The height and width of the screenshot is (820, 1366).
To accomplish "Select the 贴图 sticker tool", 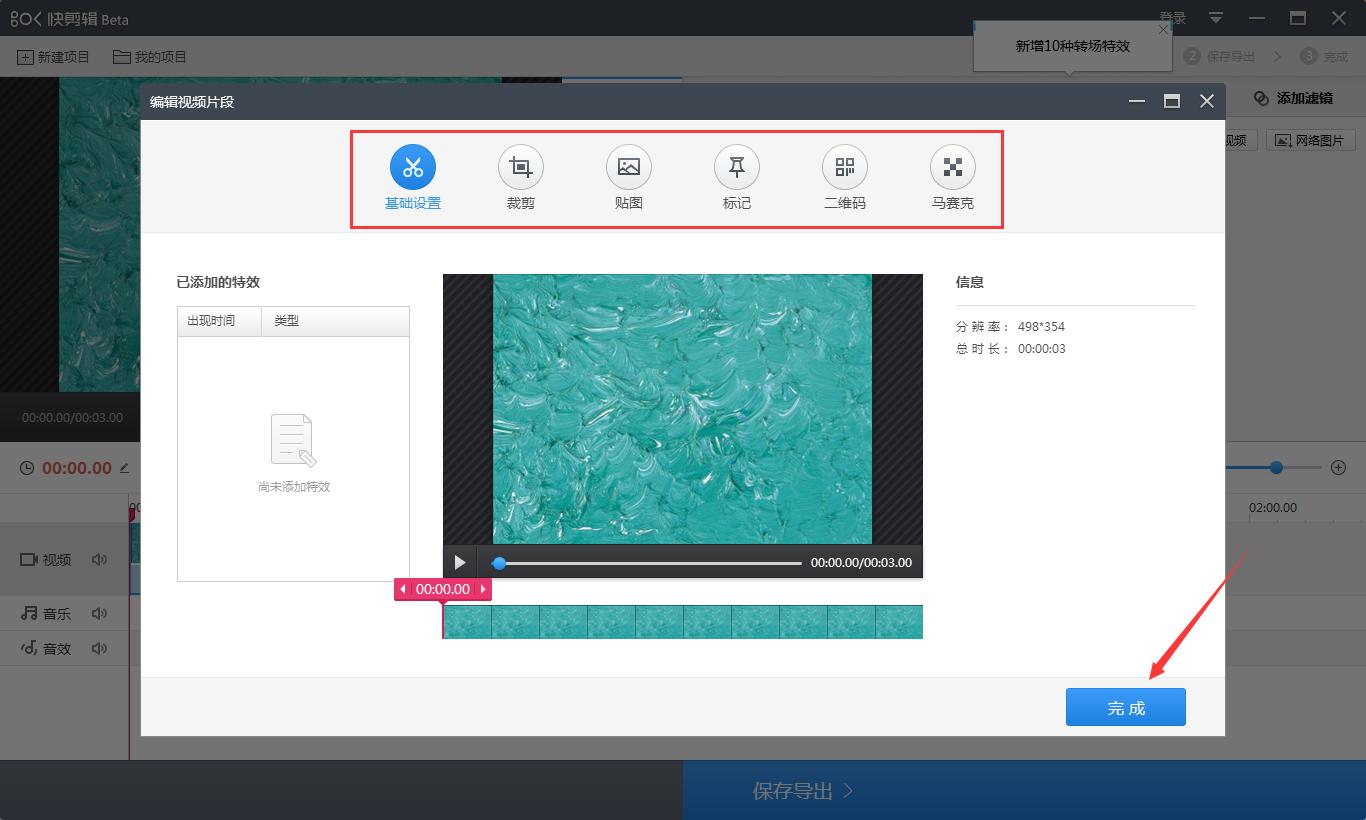I will point(628,166).
